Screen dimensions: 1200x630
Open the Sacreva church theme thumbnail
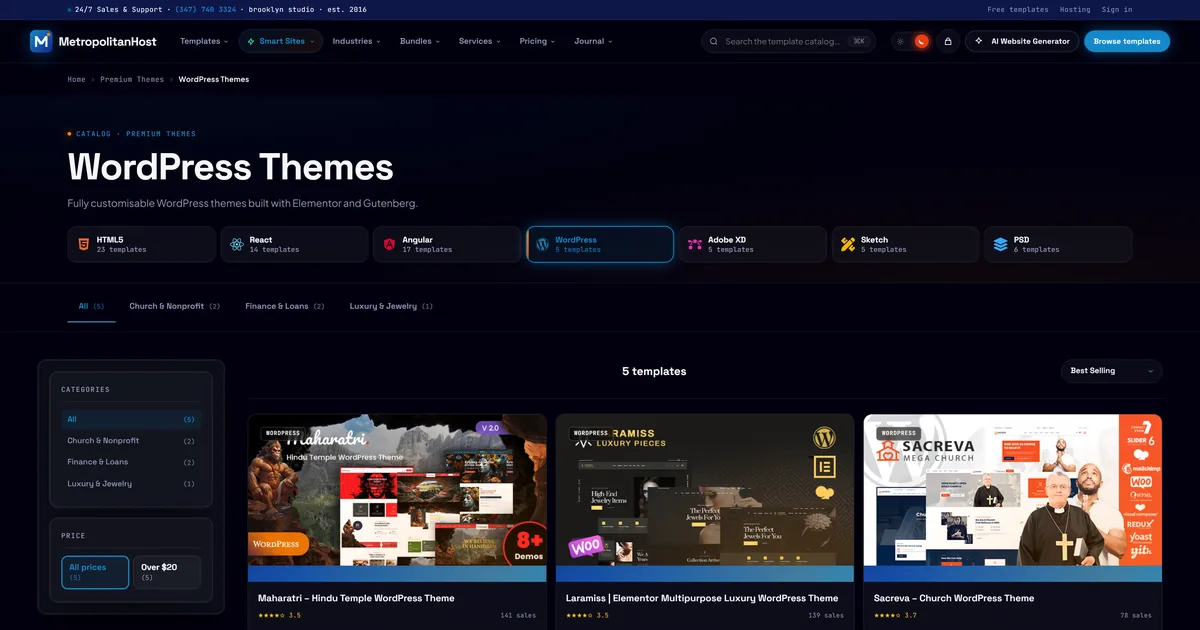pyautogui.click(x=1013, y=498)
